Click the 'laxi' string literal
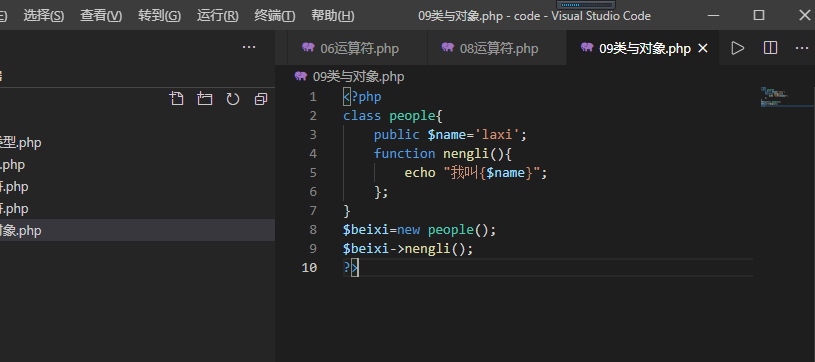The image size is (815, 362). (497, 135)
